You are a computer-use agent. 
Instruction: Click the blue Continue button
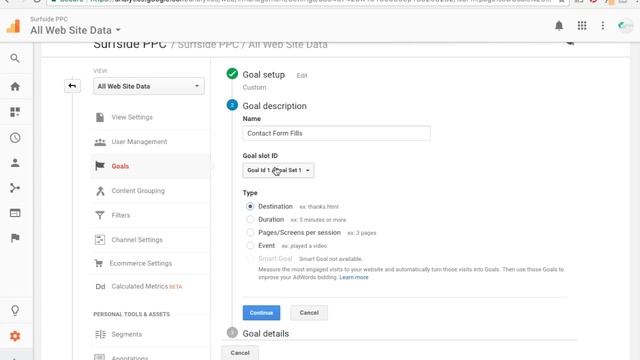(x=261, y=313)
